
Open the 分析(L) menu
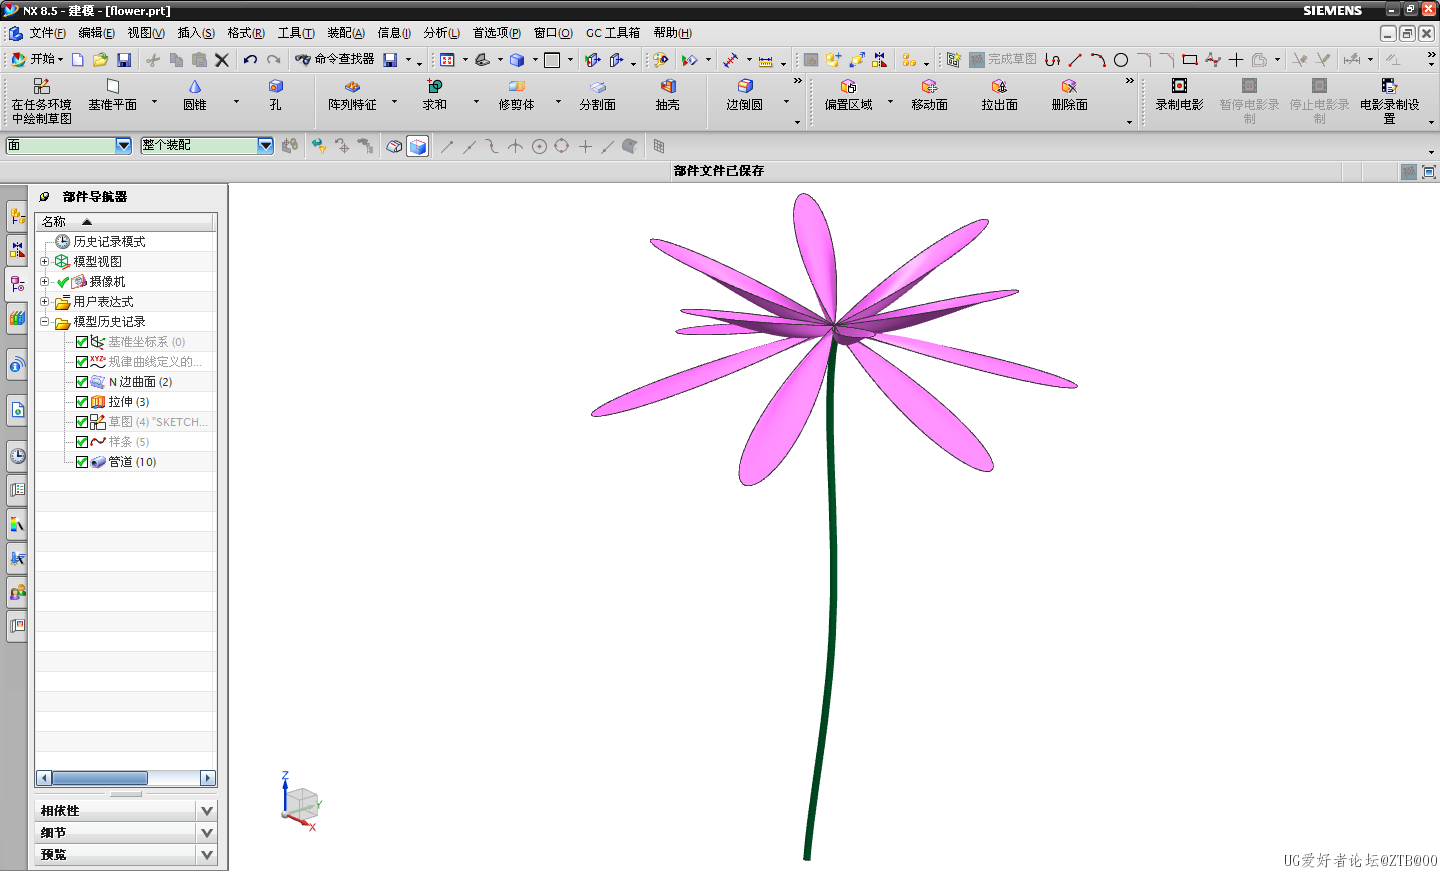tap(441, 33)
